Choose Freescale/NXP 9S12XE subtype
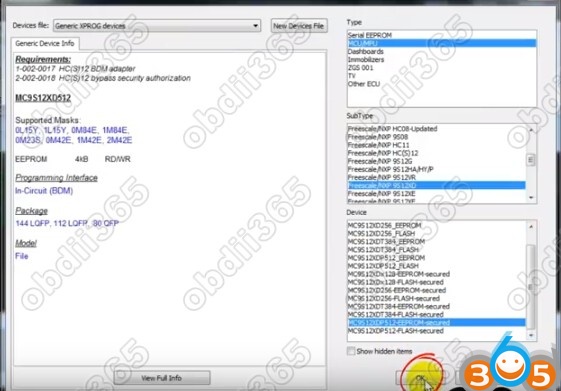The width and height of the screenshot is (561, 391). (436, 194)
